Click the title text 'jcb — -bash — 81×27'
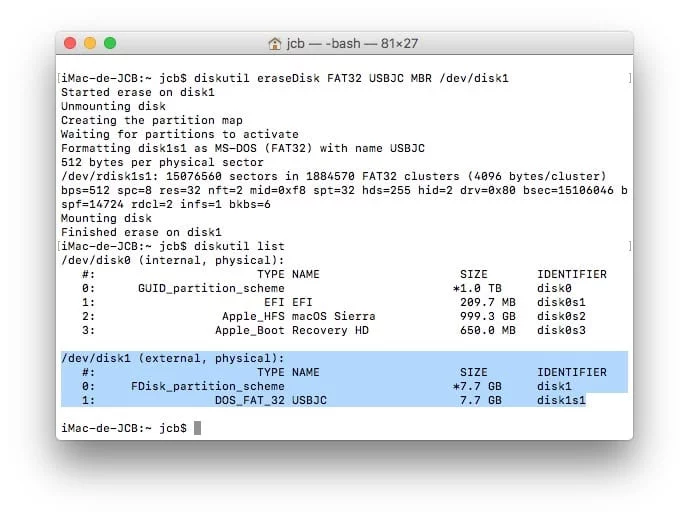 point(352,44)
